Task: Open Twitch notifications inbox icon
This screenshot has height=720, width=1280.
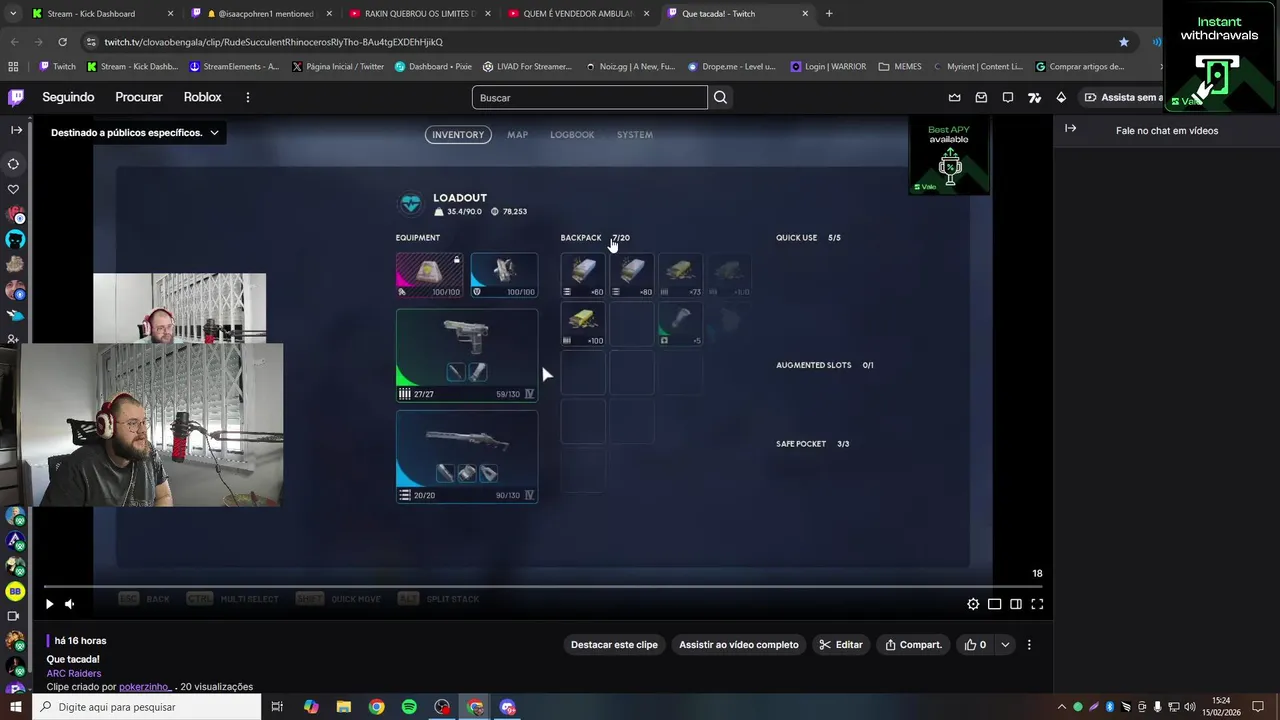Action: (981, 97)
